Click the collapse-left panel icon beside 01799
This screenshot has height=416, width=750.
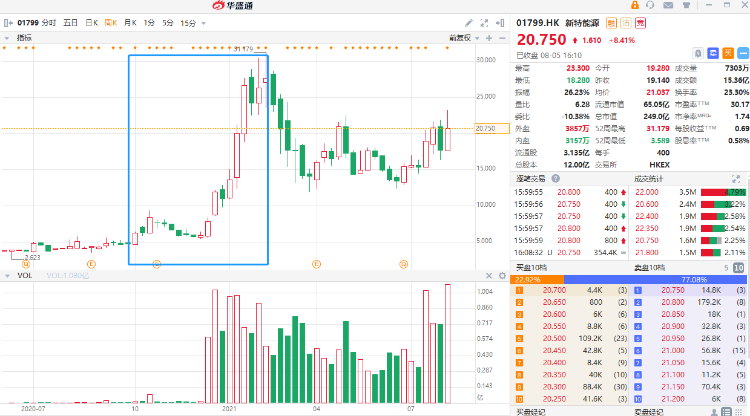8,23
